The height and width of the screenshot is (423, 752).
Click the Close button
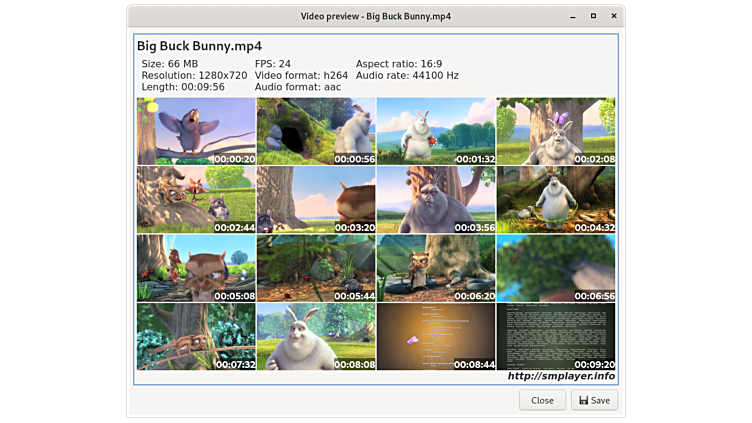pyautogui.click(x=542, y=400)
